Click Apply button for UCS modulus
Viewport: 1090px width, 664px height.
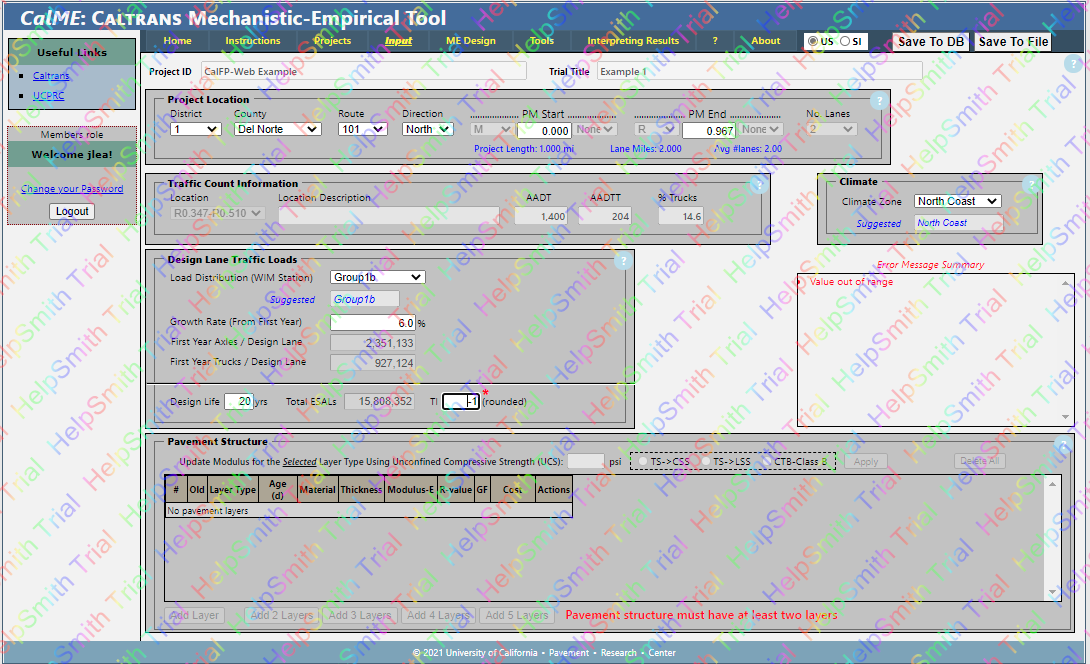click(865, 462)
